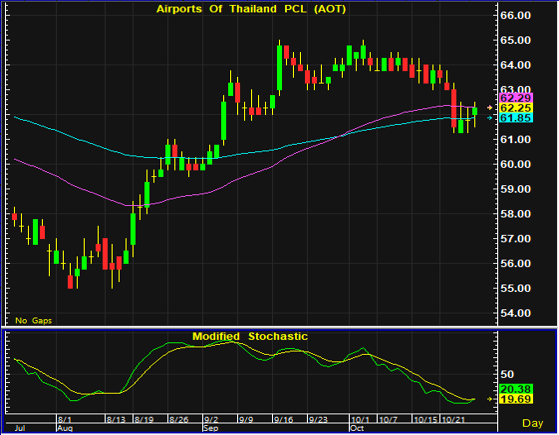This screenshot has height=435, width=559.
Task: Click the Modified Stochastic indicator title
Action: (x=250, y=336)
